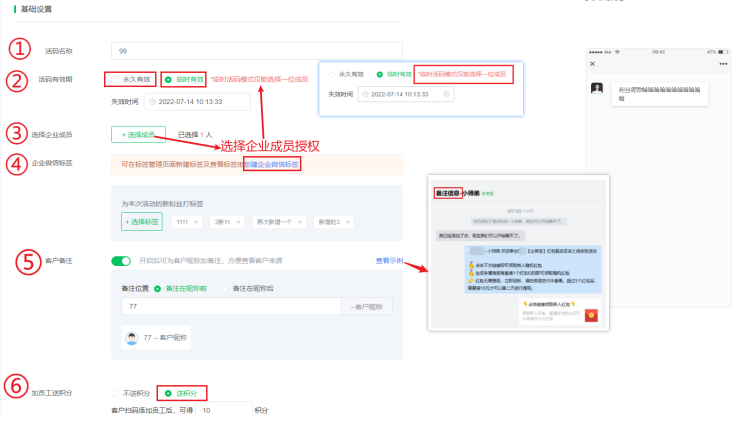Click the 基础设置 section heading
The image size is (750, 424).
click(x=36, y=9)
